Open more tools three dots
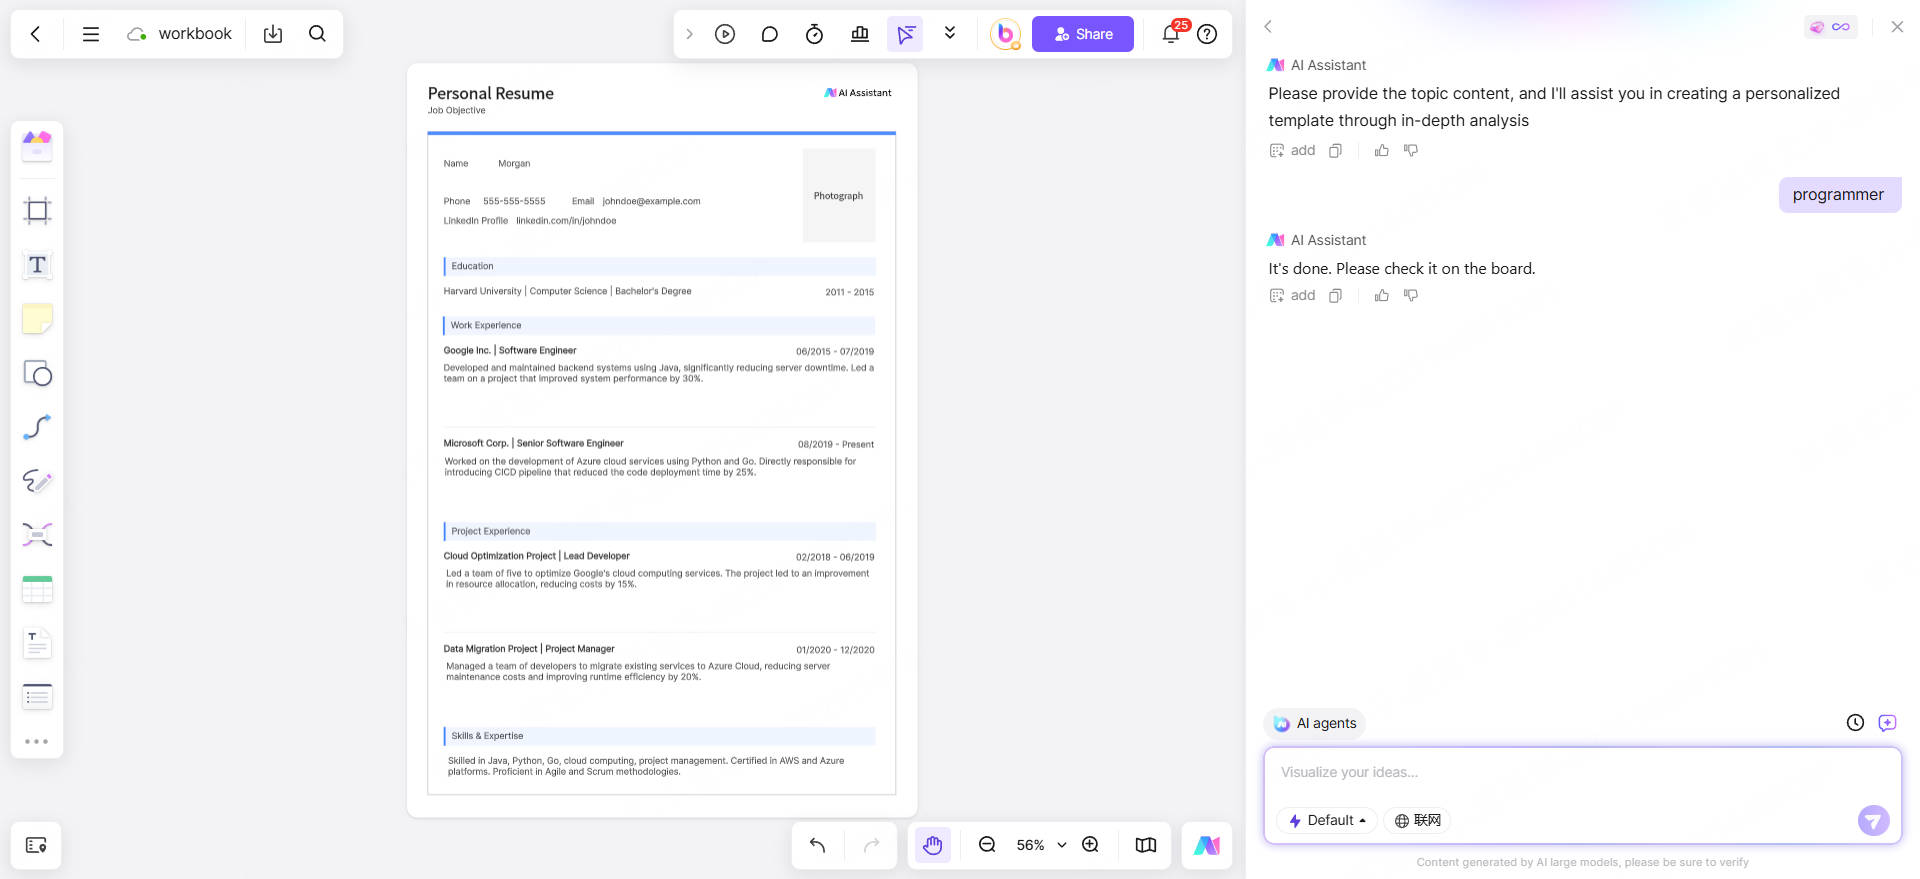Viewport: 1920px width, 879px height. pyautogui.click(x=37, y=742)
